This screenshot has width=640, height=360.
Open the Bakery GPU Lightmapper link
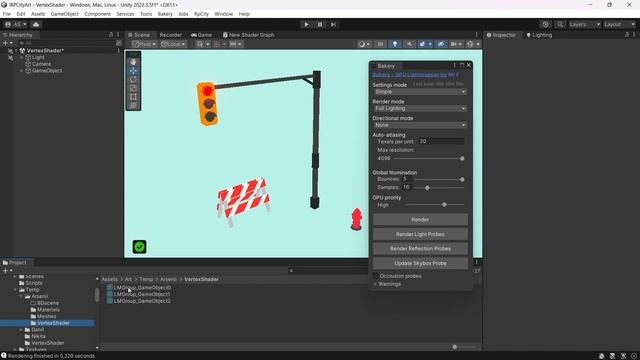(x=416, y=75)
